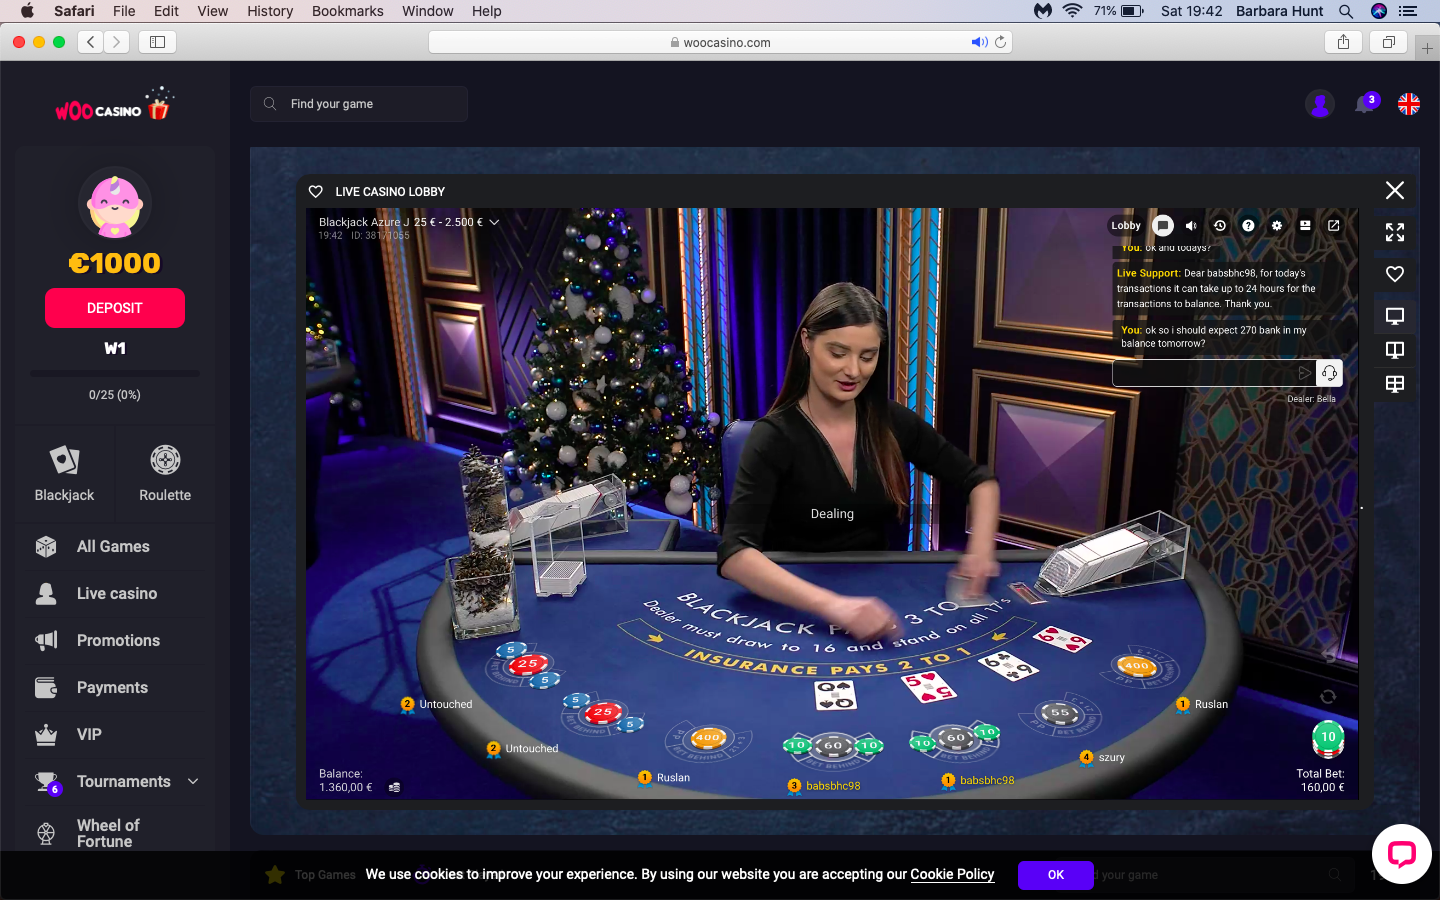Image resolution: width=1440 pixels, height=900 pixels.
Task: Open Wi-Fi status menu in menu bar
Action: click(1072, 11)
